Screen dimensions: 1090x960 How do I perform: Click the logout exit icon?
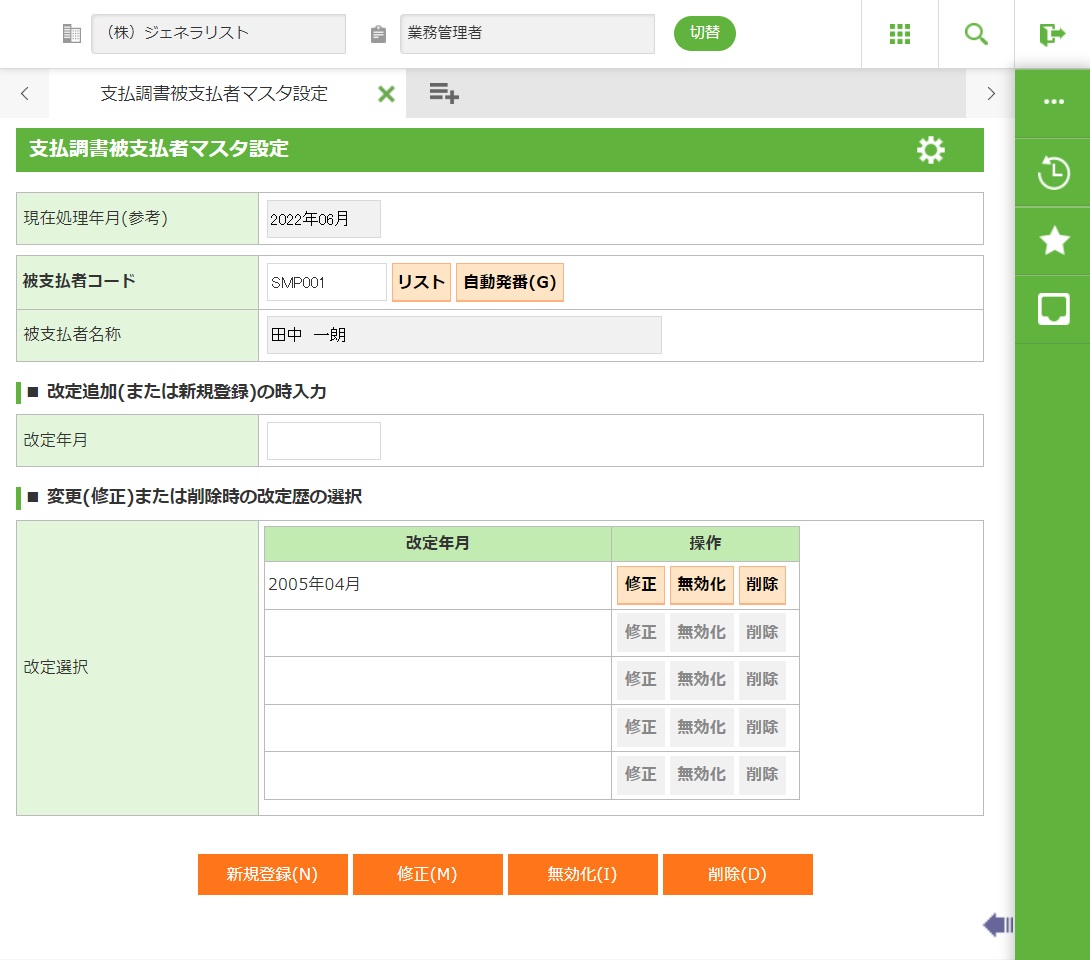[1052, 34]
